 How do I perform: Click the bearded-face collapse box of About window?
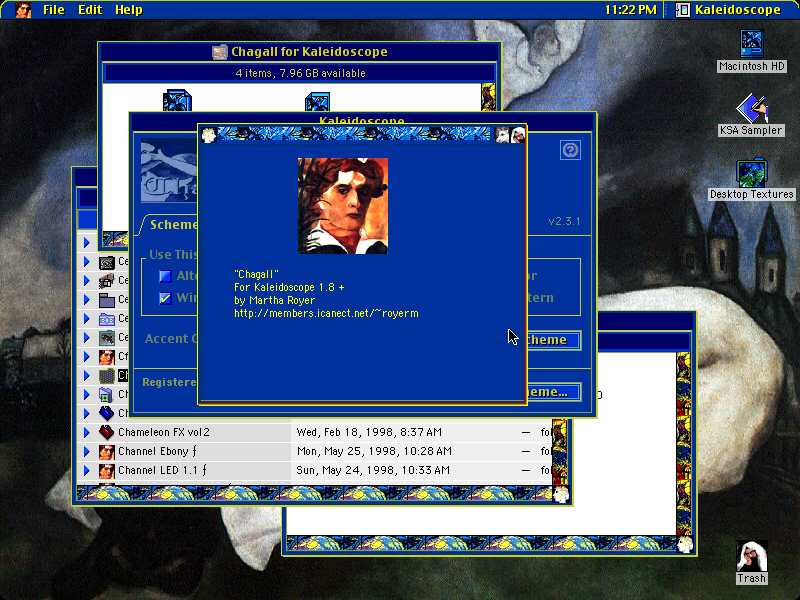coord(518,135)
